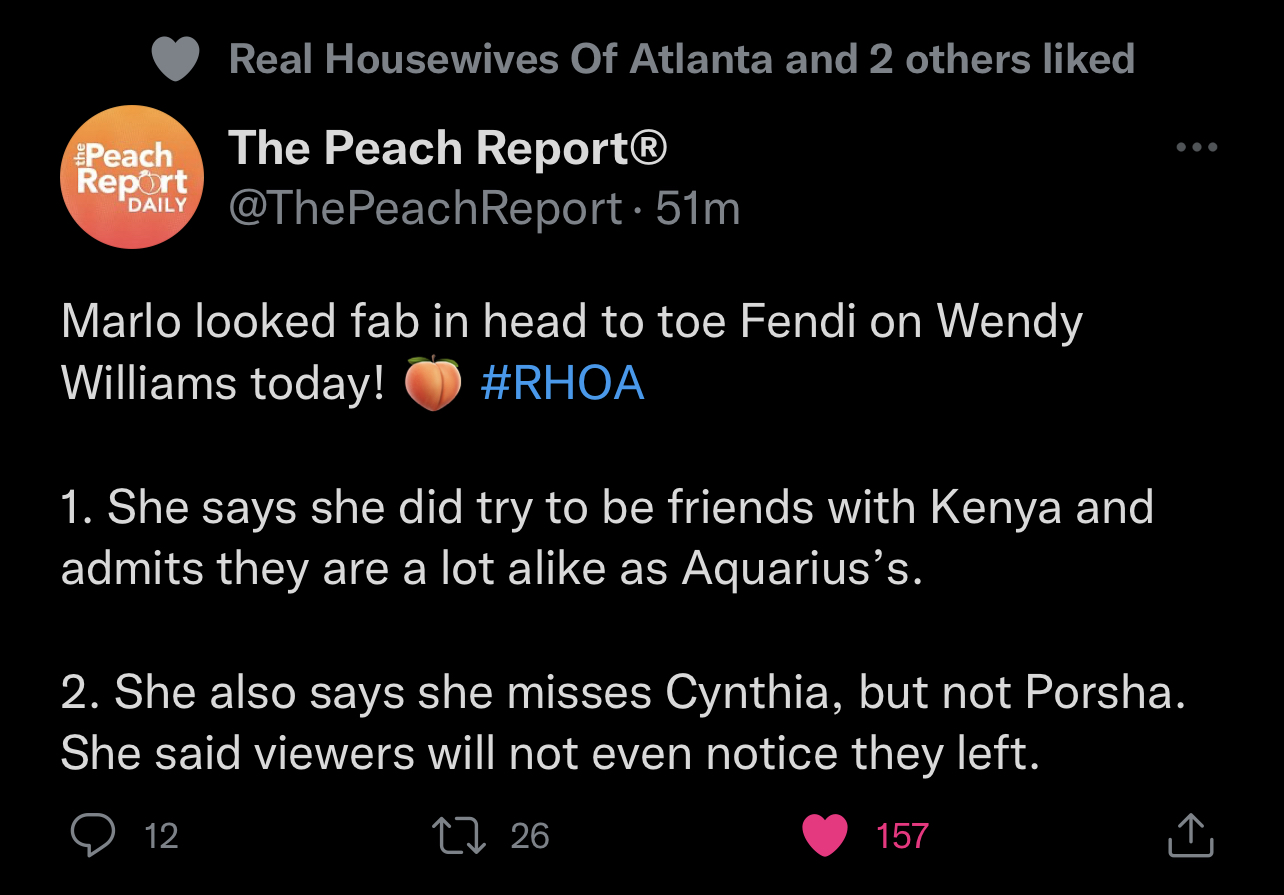
Task: Click the peach emoji in tweet
Action: coord(432,385)
